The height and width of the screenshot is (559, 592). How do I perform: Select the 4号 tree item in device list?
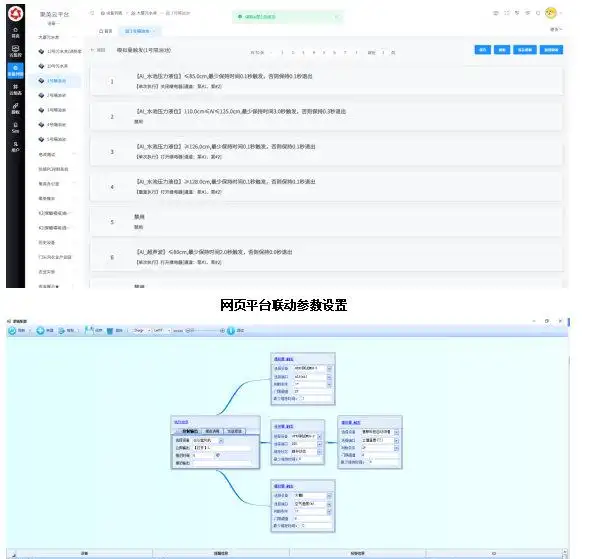coord(54,125)
